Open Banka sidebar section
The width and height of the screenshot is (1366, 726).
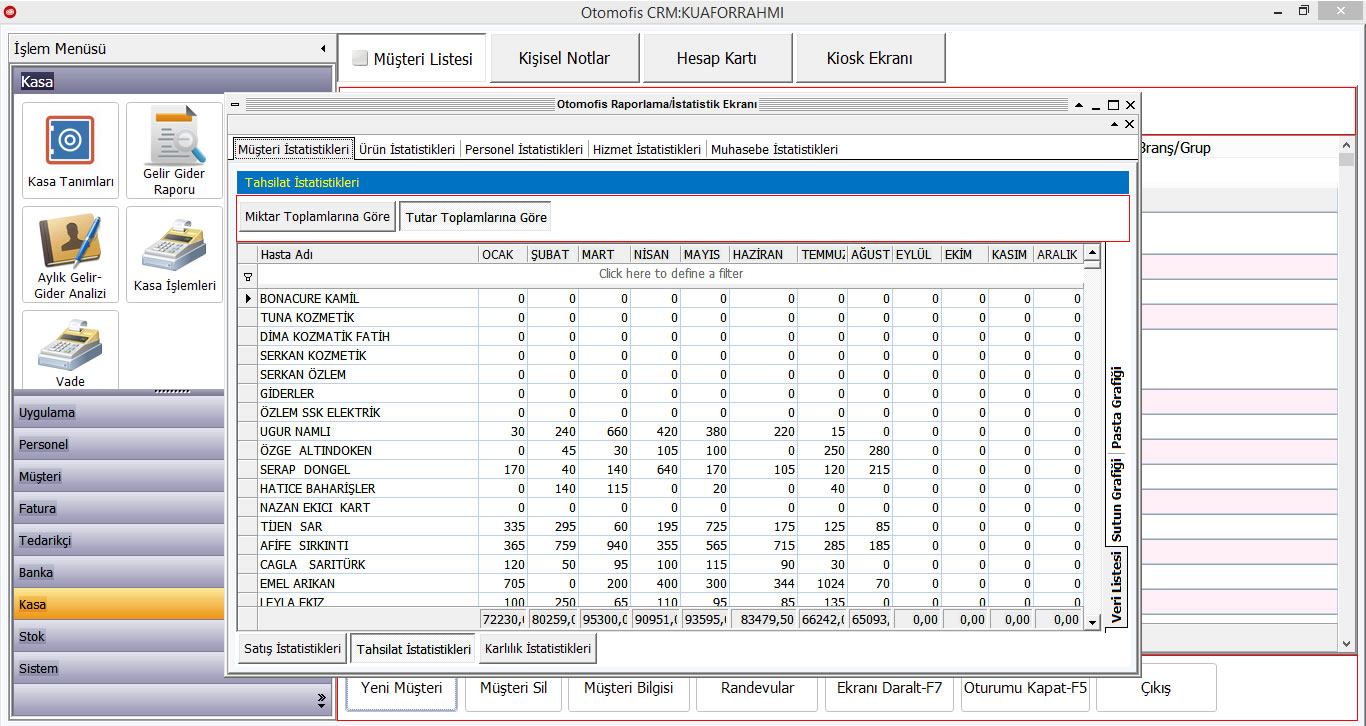pyautogui.click(x=119, y=573)
